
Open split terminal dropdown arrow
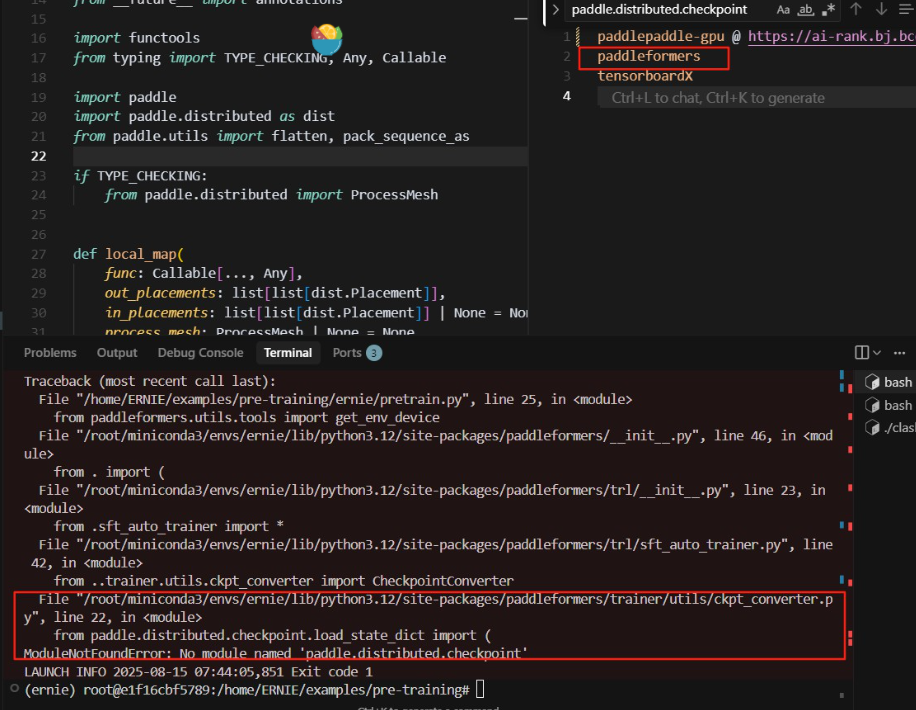[877, 353]
